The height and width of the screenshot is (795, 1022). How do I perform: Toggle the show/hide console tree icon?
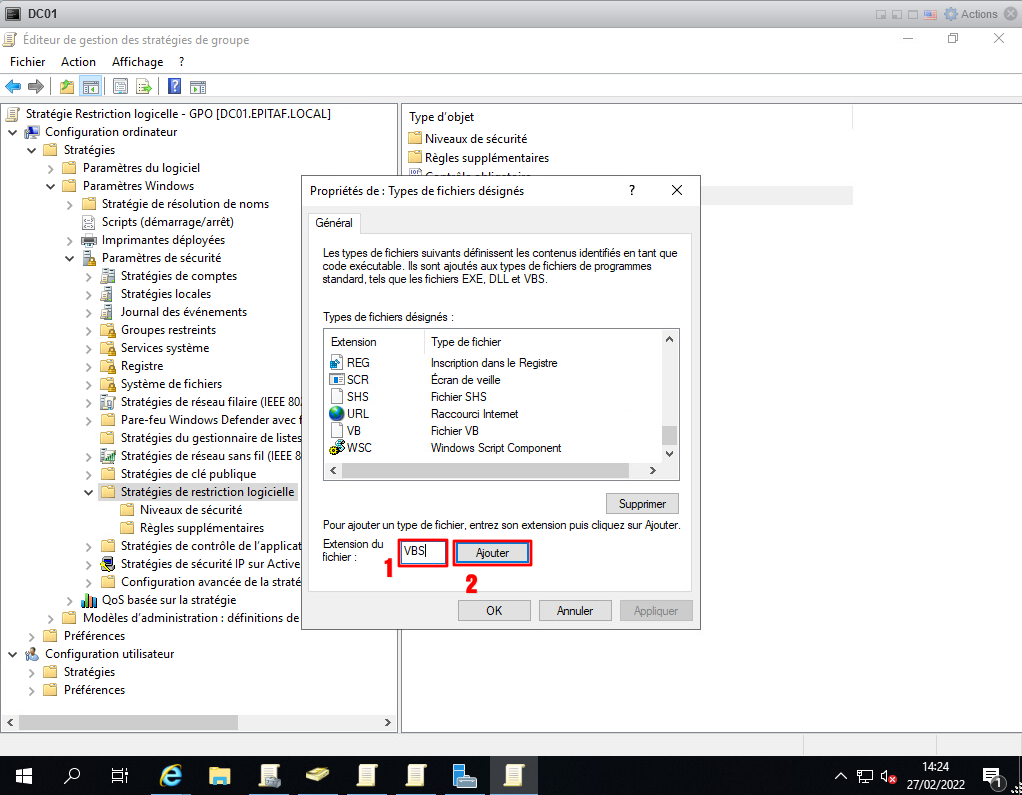tap(90, 87)
